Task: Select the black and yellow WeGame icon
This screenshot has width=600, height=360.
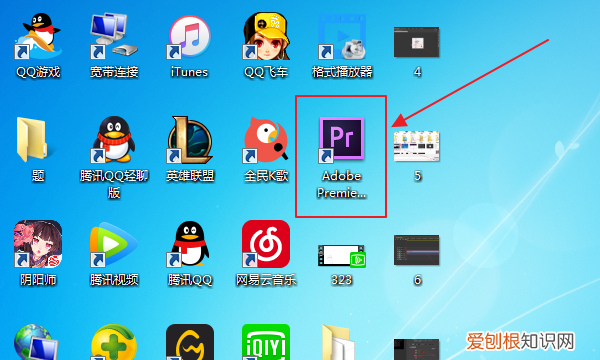Action: pos(190,342)
